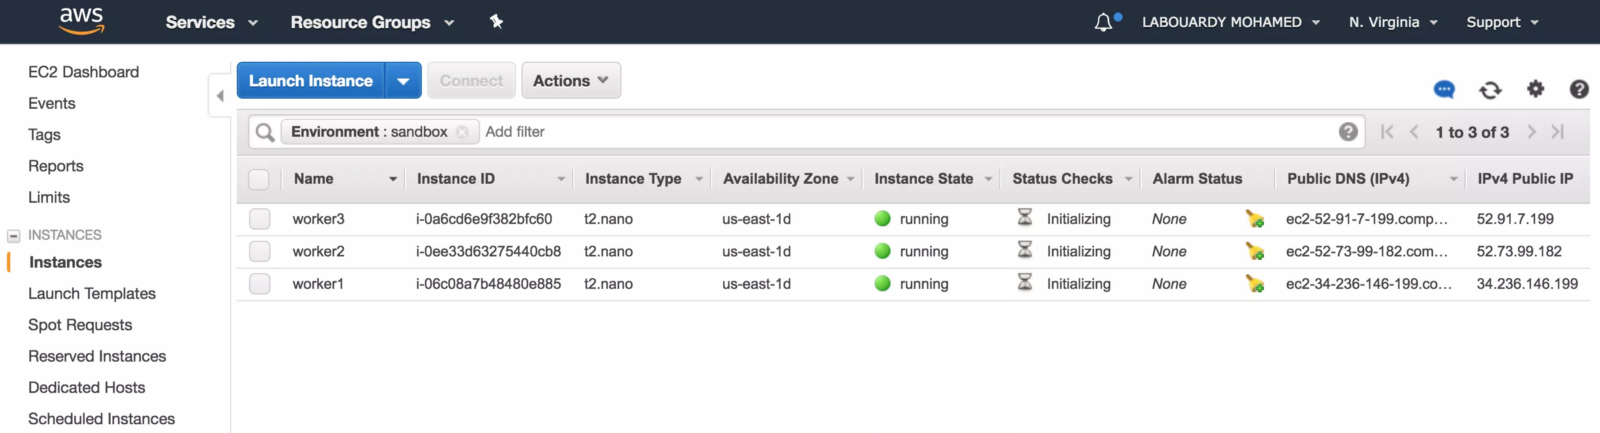
Task: Open the Services menu
Action: 211,22
